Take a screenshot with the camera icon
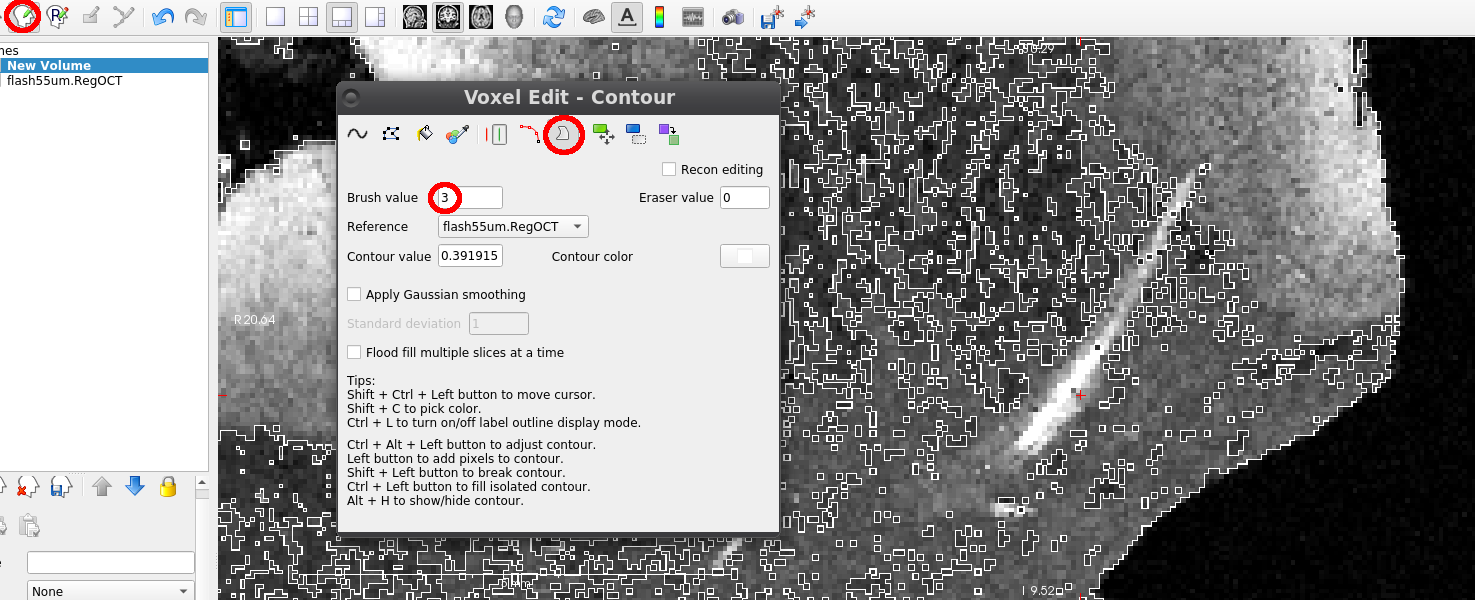The width and height of the screenshot is (1475, 600). pos(732,17)
